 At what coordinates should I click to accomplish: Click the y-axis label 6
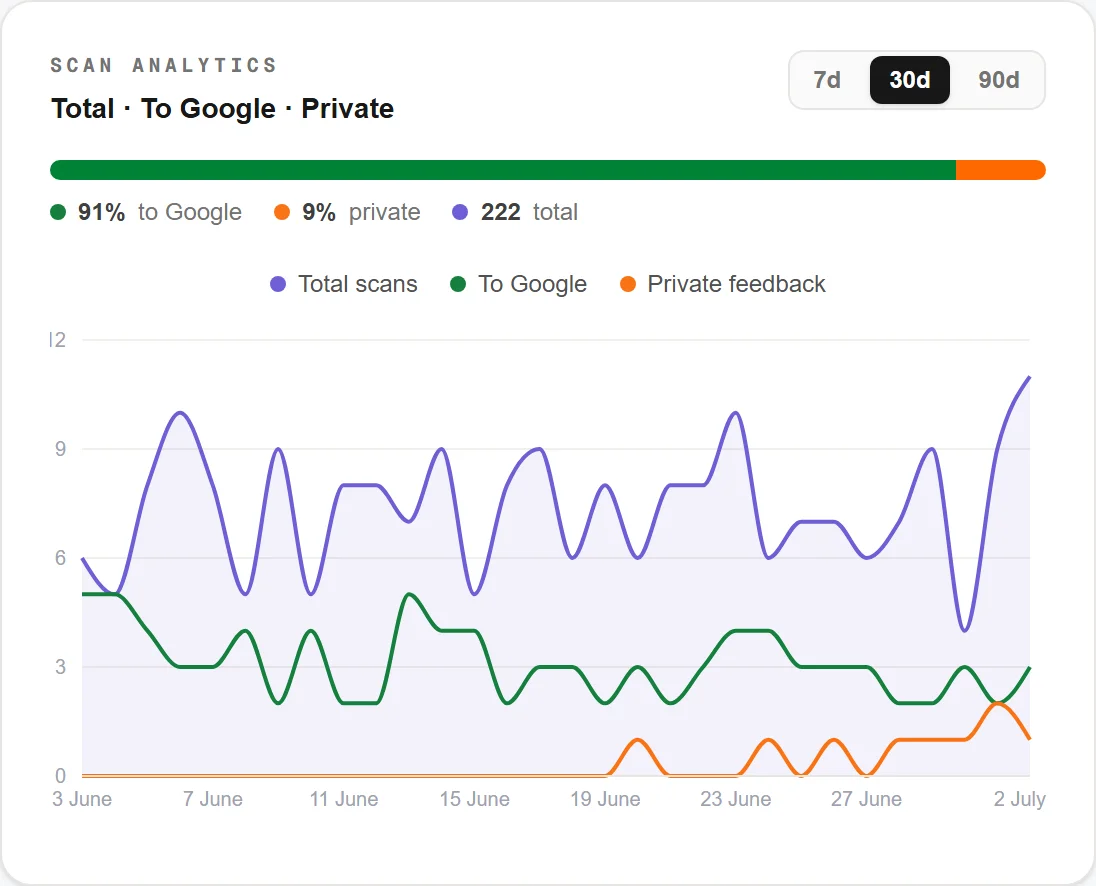pos(60,558)
